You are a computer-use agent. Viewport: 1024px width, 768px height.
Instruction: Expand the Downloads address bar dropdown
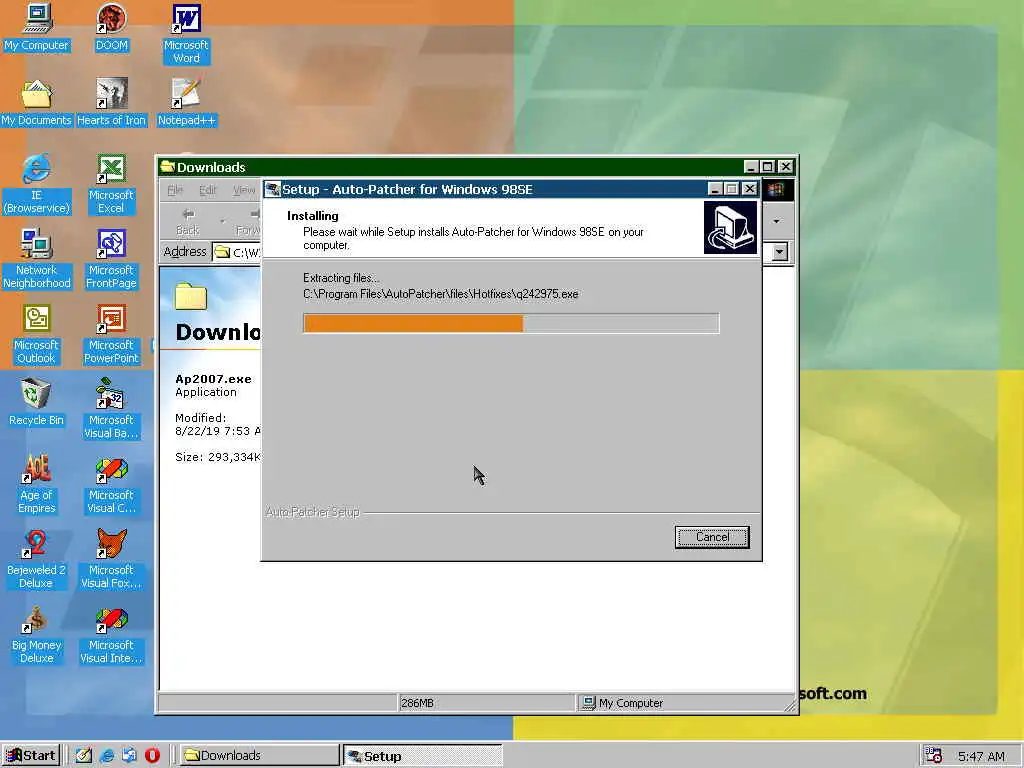point(780,251)
